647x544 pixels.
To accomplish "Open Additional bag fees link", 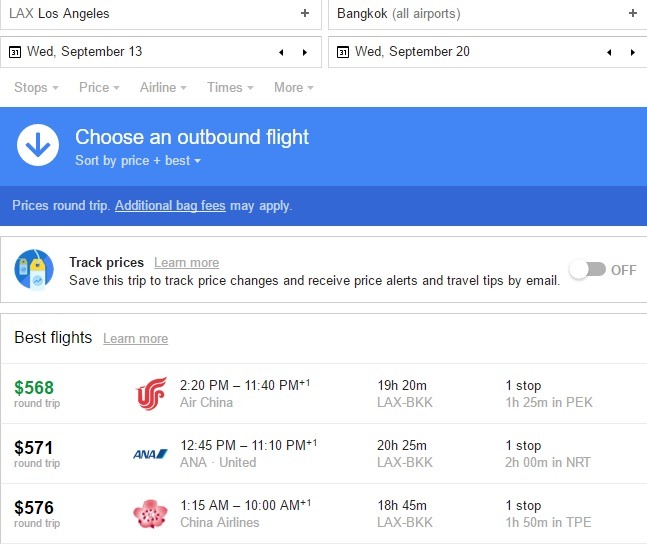I will click(170, 206).
